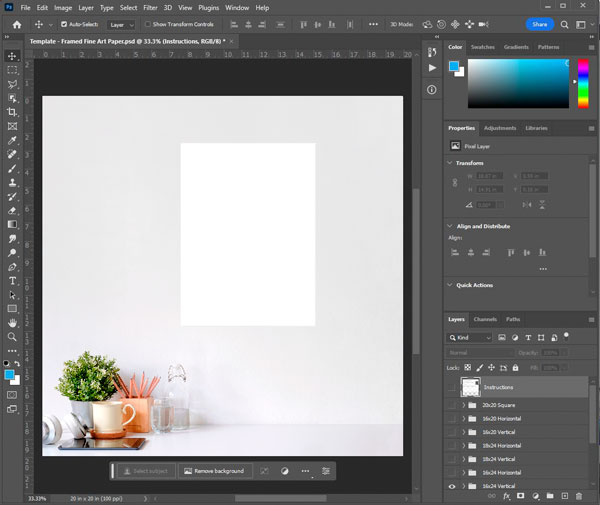
Task: Create a new group folder icon
Action: coord(551,495)
